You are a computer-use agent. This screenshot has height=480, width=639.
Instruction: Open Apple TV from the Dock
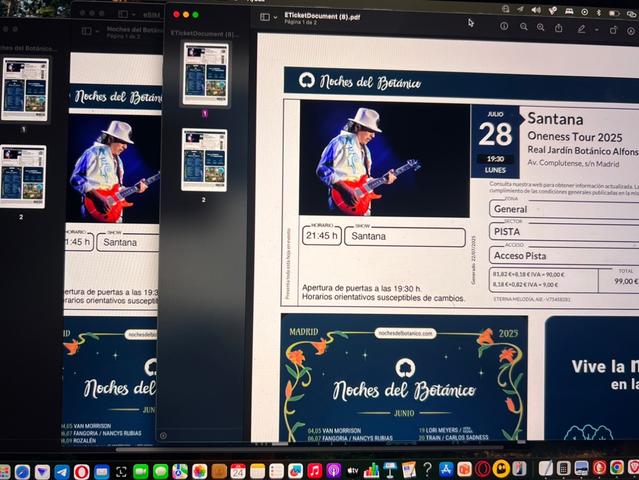point(353,471)
